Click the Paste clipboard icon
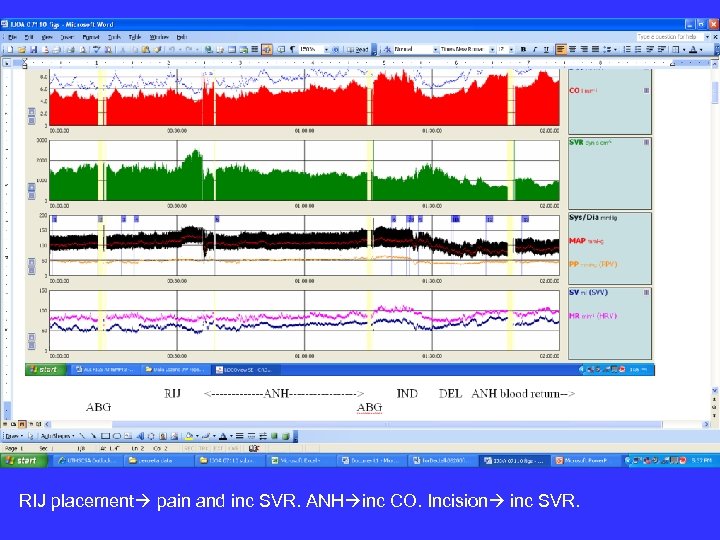Screen dimensions: 720x540 tap(146, 49)
